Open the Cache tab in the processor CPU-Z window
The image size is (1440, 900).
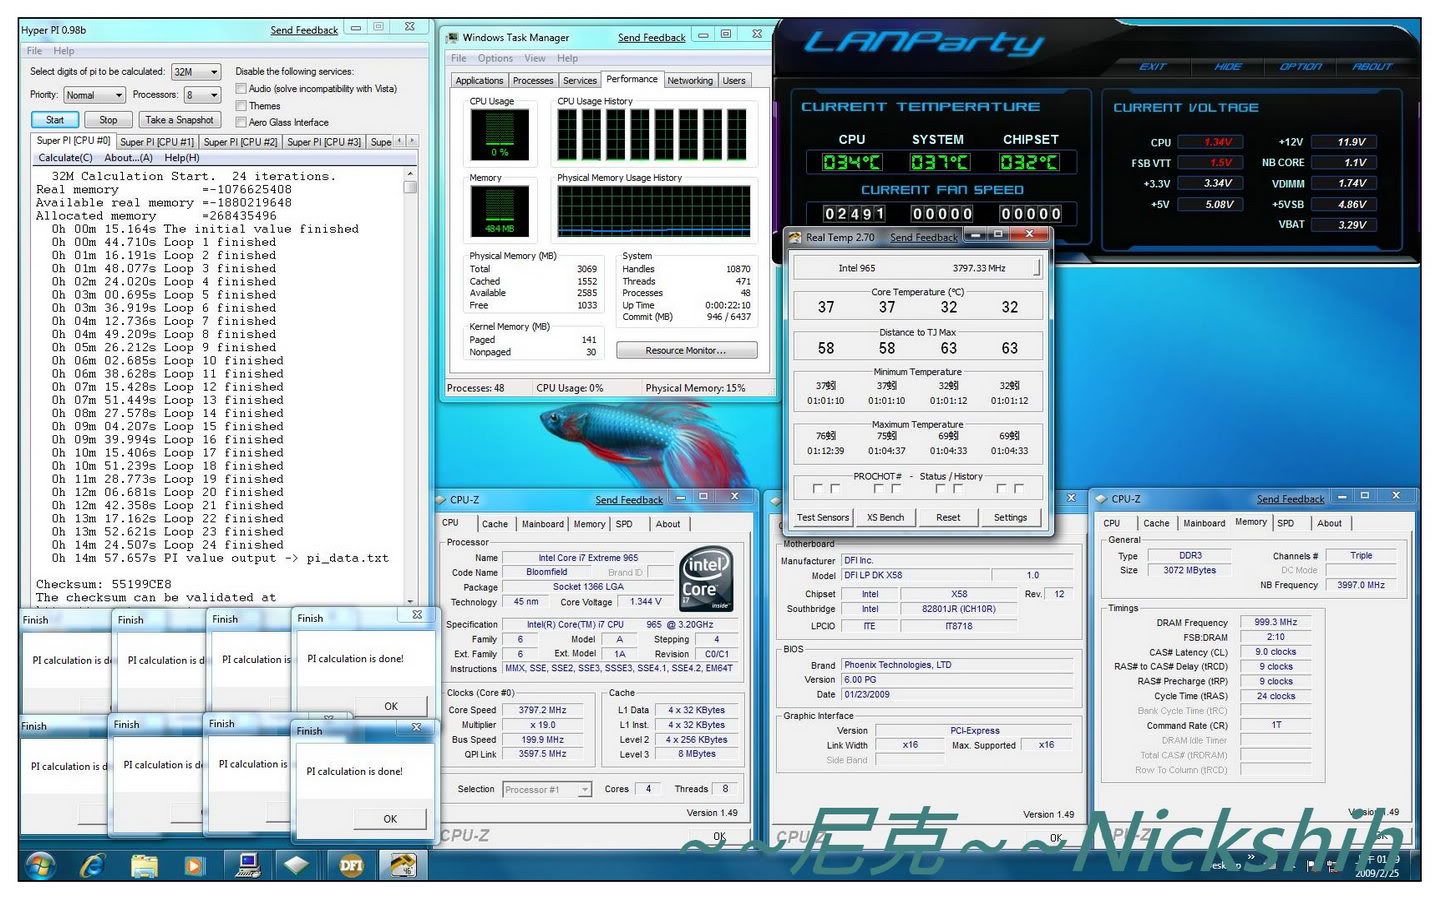(495, 524)
